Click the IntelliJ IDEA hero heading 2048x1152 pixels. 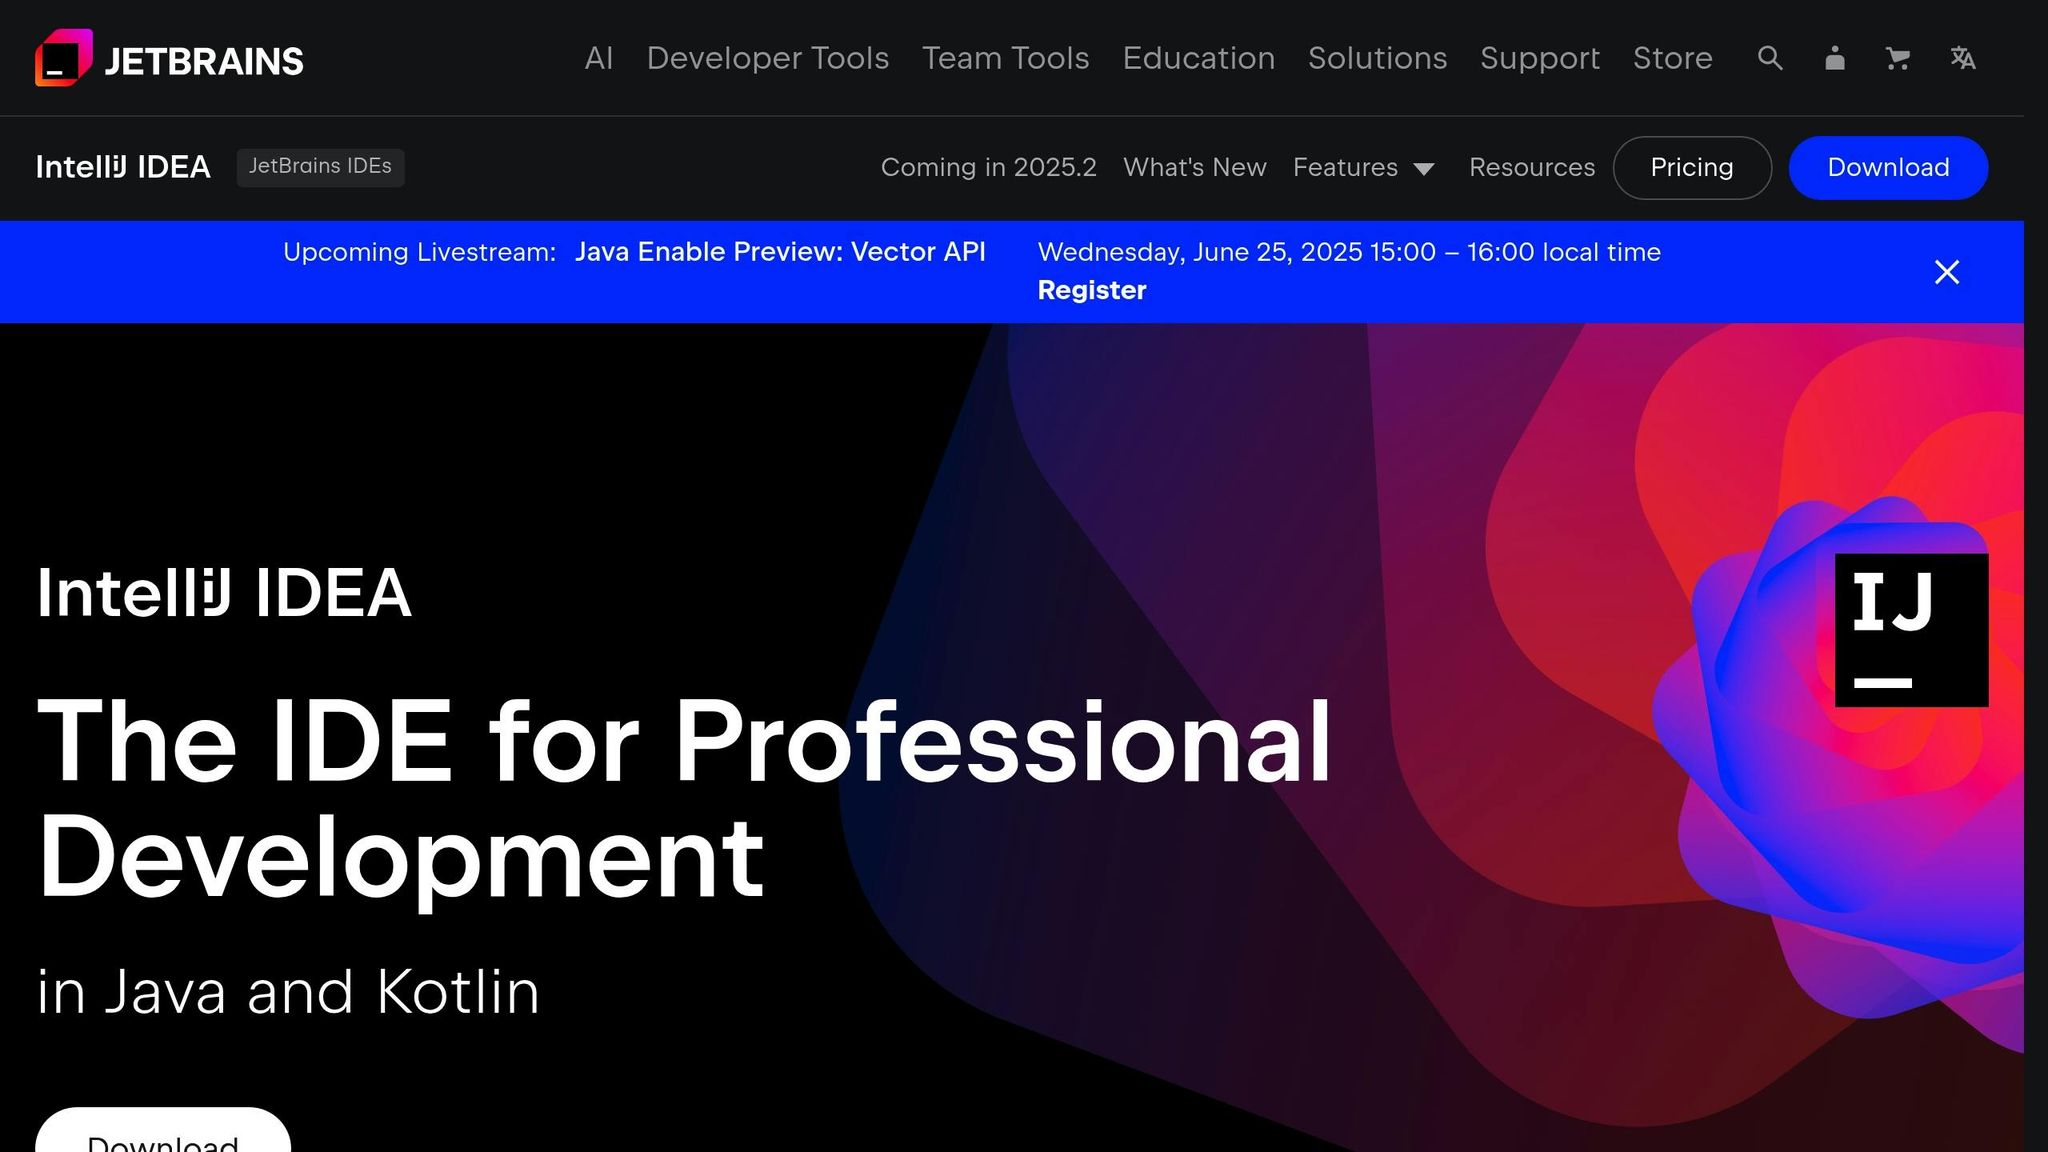pos(224,593)
